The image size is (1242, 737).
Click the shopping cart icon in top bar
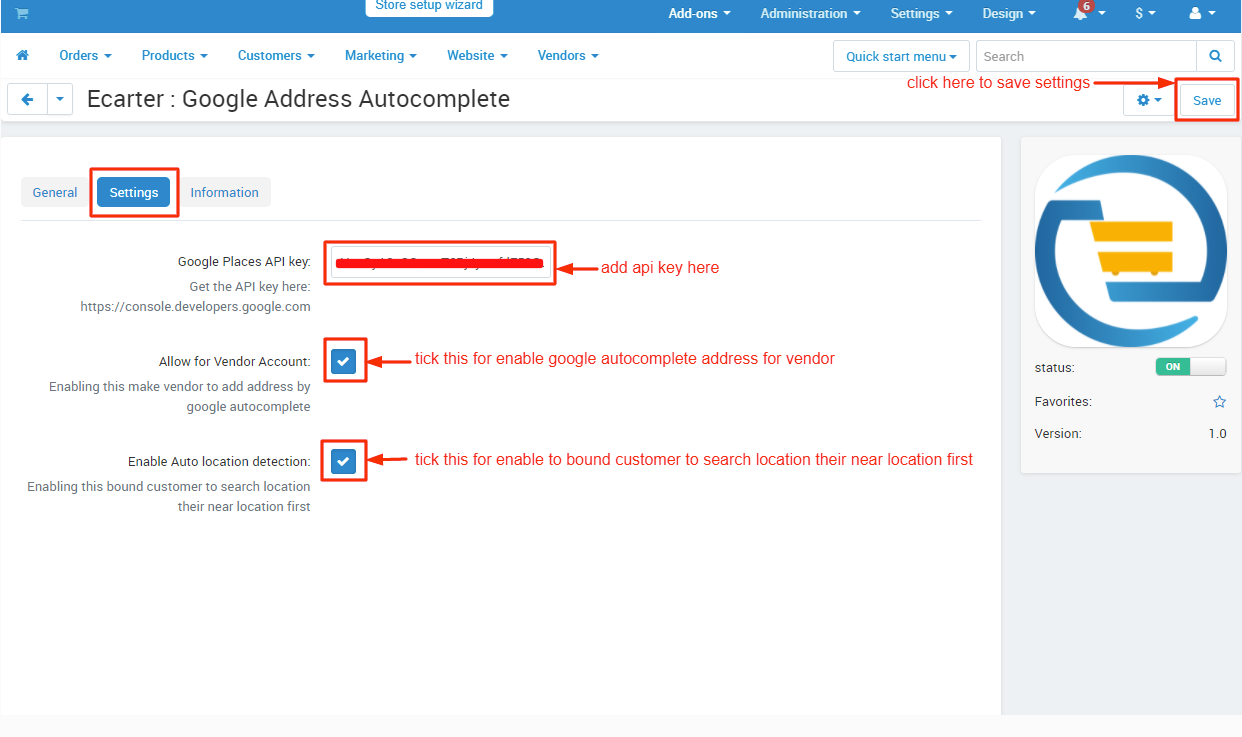click(x=22, y=13)
